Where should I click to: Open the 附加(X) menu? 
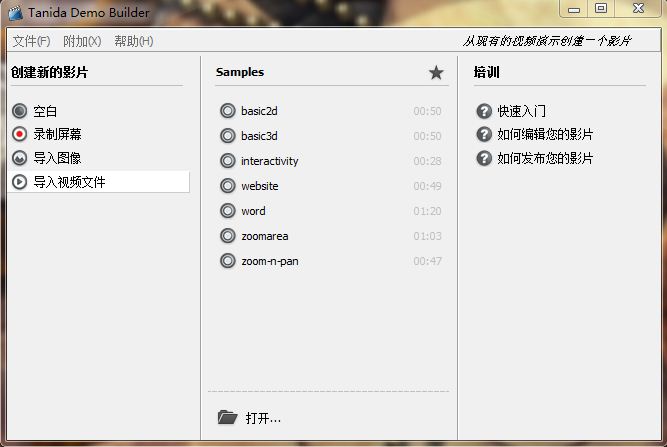[x=82, y=41]
